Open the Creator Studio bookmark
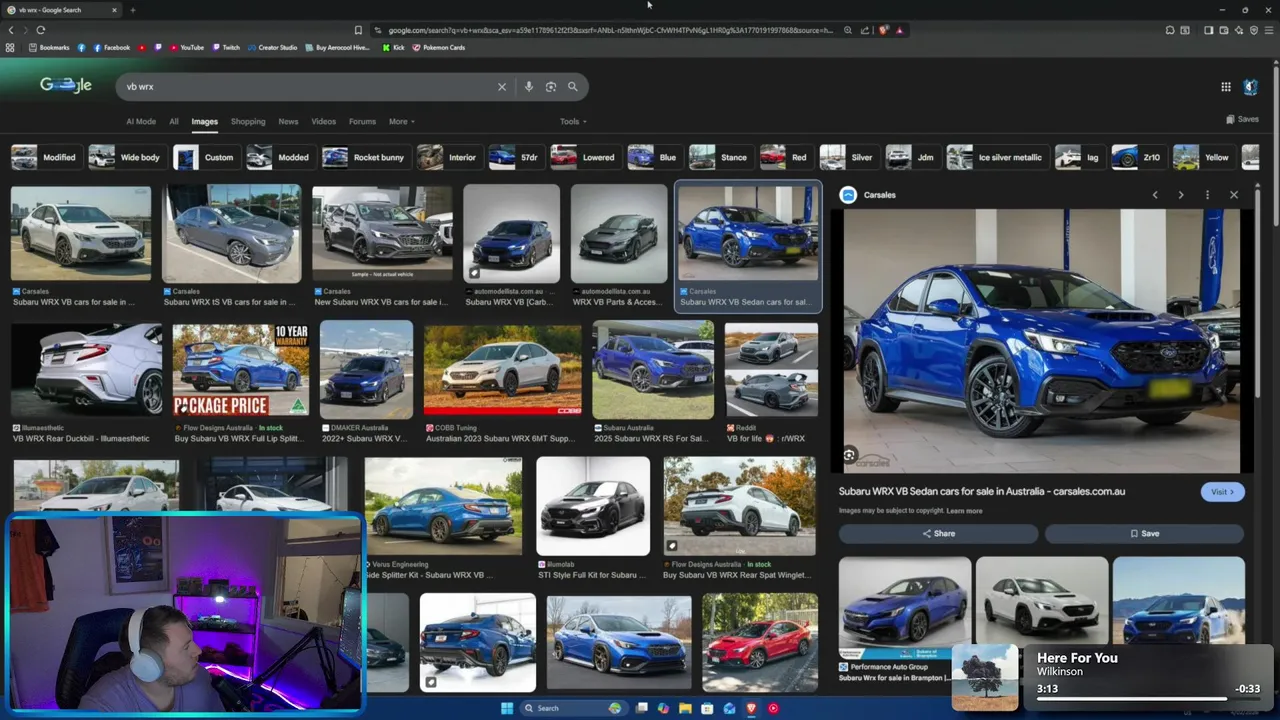The image size is (1280, 720). [272, 47]
